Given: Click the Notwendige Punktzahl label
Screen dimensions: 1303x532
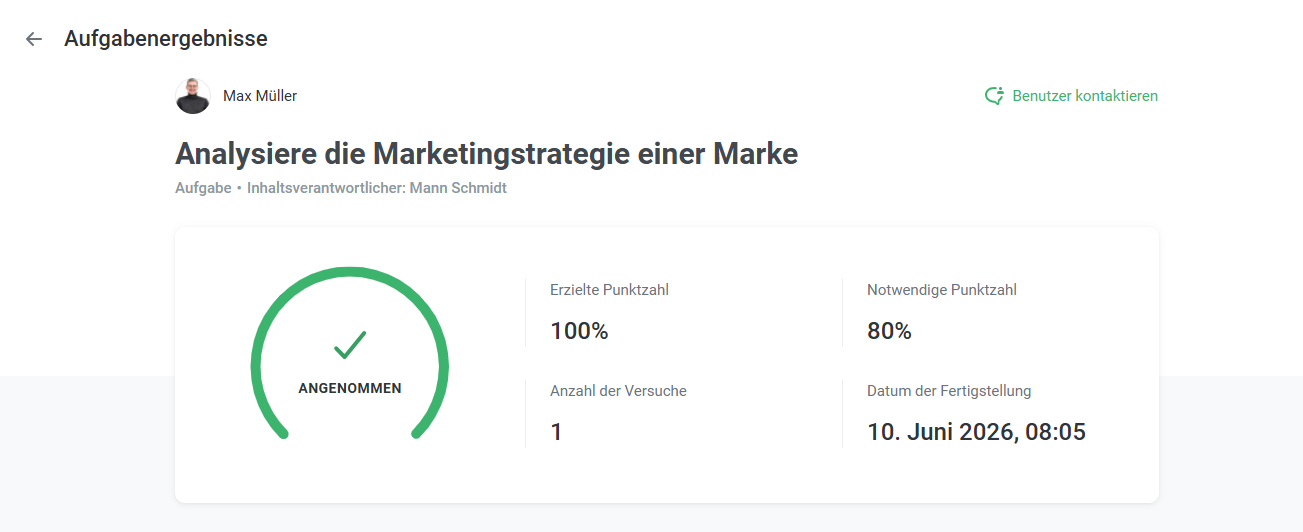Looking at the screenshot, I should coord(942,290).
